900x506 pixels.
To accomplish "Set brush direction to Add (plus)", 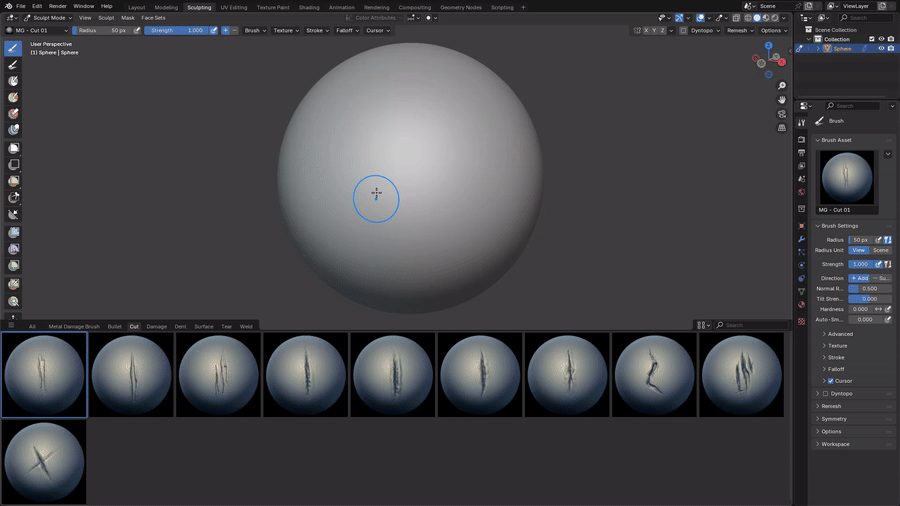I will click(x=226, y=30).
